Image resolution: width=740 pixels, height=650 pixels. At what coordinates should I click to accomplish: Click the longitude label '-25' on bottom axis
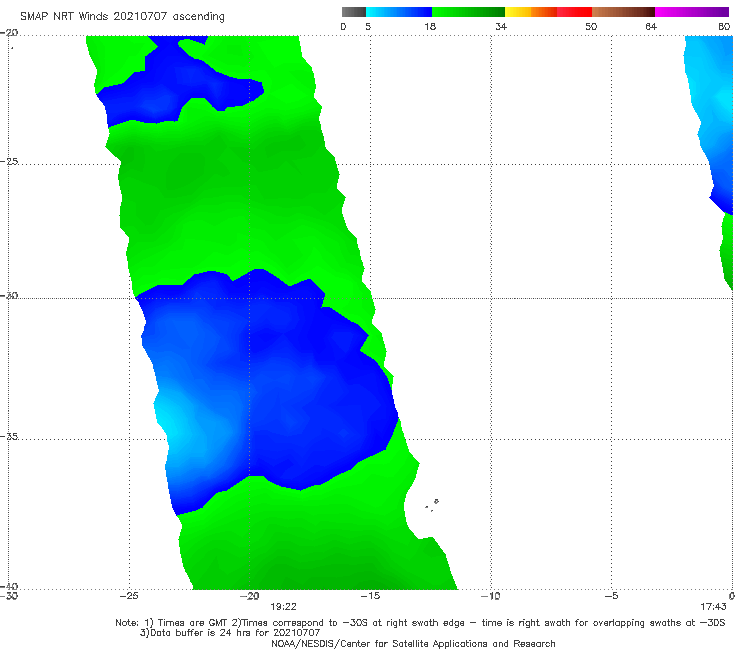tap(129, 596)
